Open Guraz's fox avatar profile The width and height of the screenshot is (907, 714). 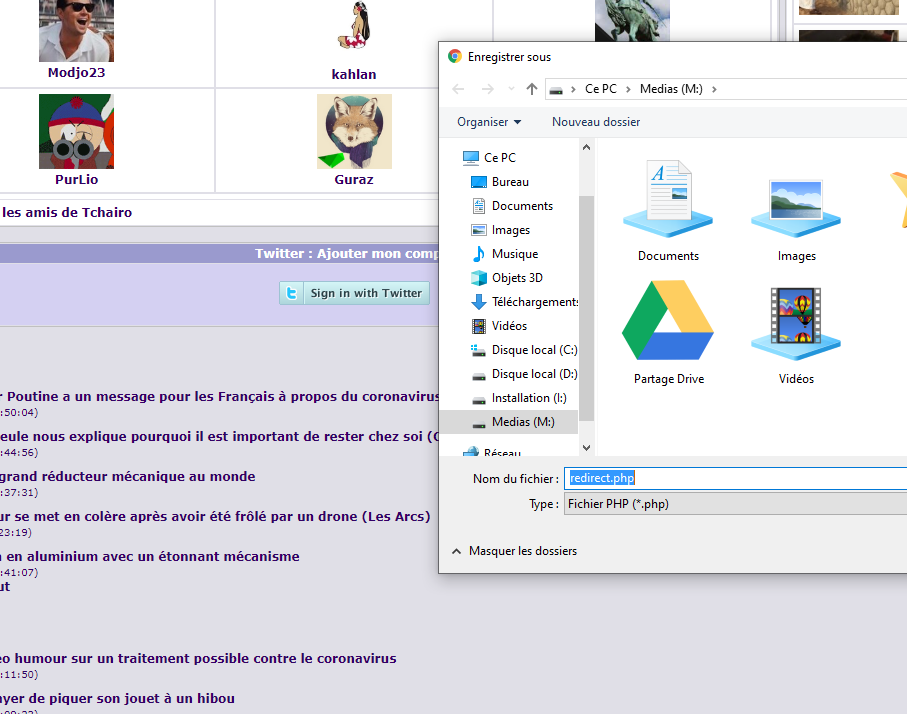pos(354,131)
